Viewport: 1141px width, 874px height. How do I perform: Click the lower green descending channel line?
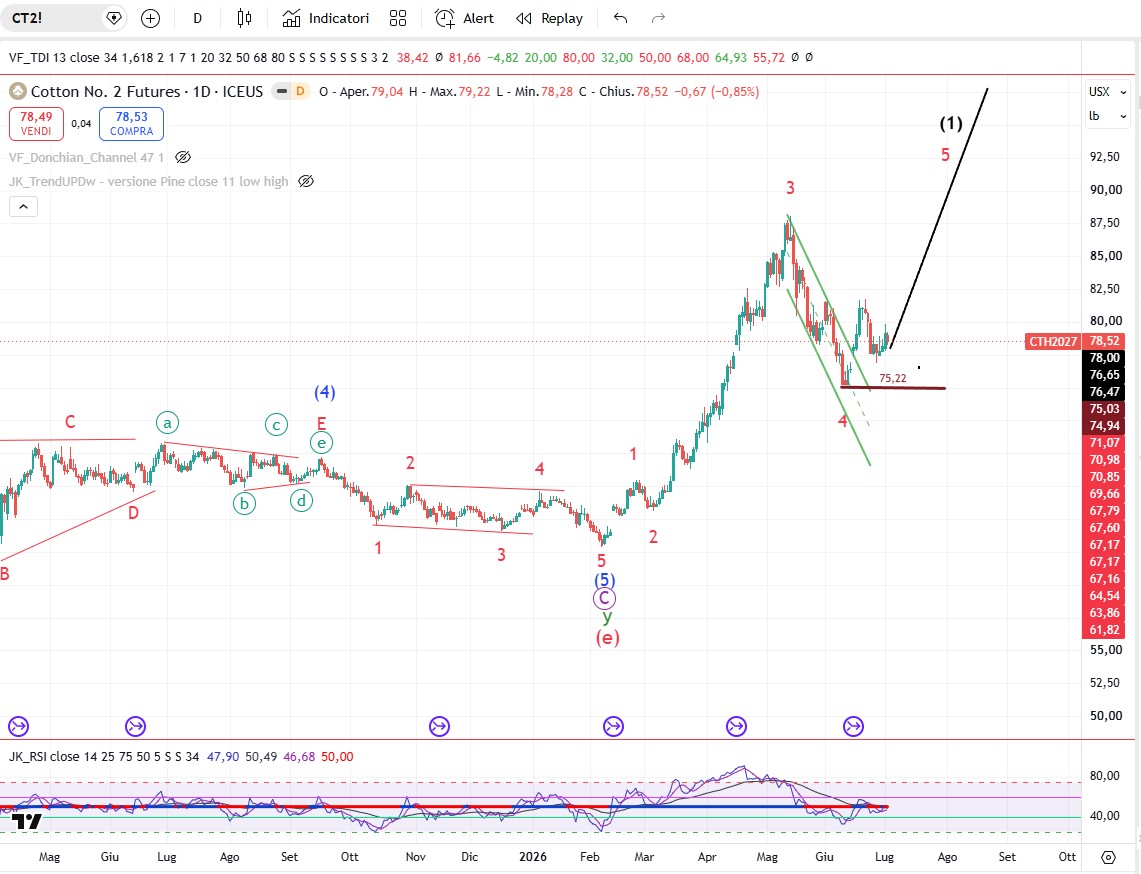829,378
